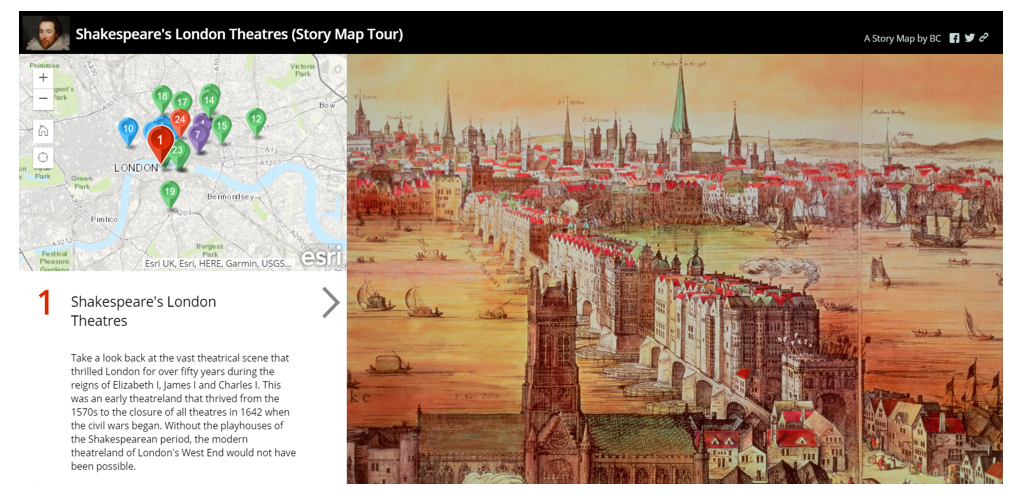Select map marker number 24
The height and width of the screenshot is (499, 1013).
click(x=180, y=120)
